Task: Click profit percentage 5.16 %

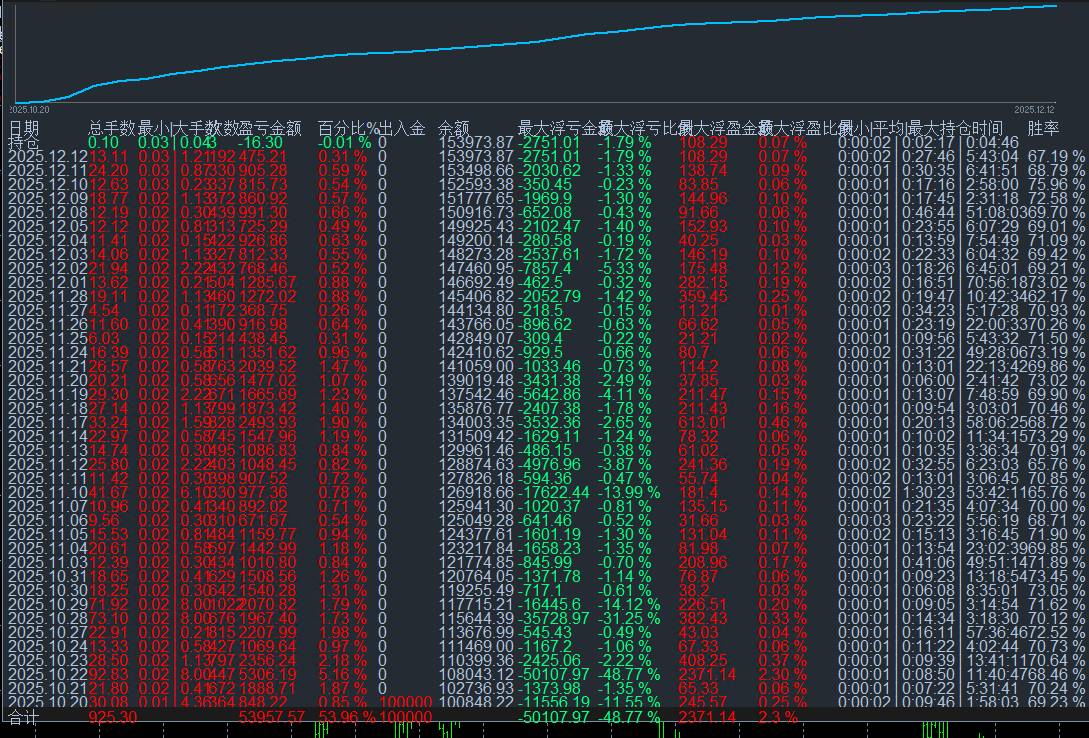Action: point(342,674)
